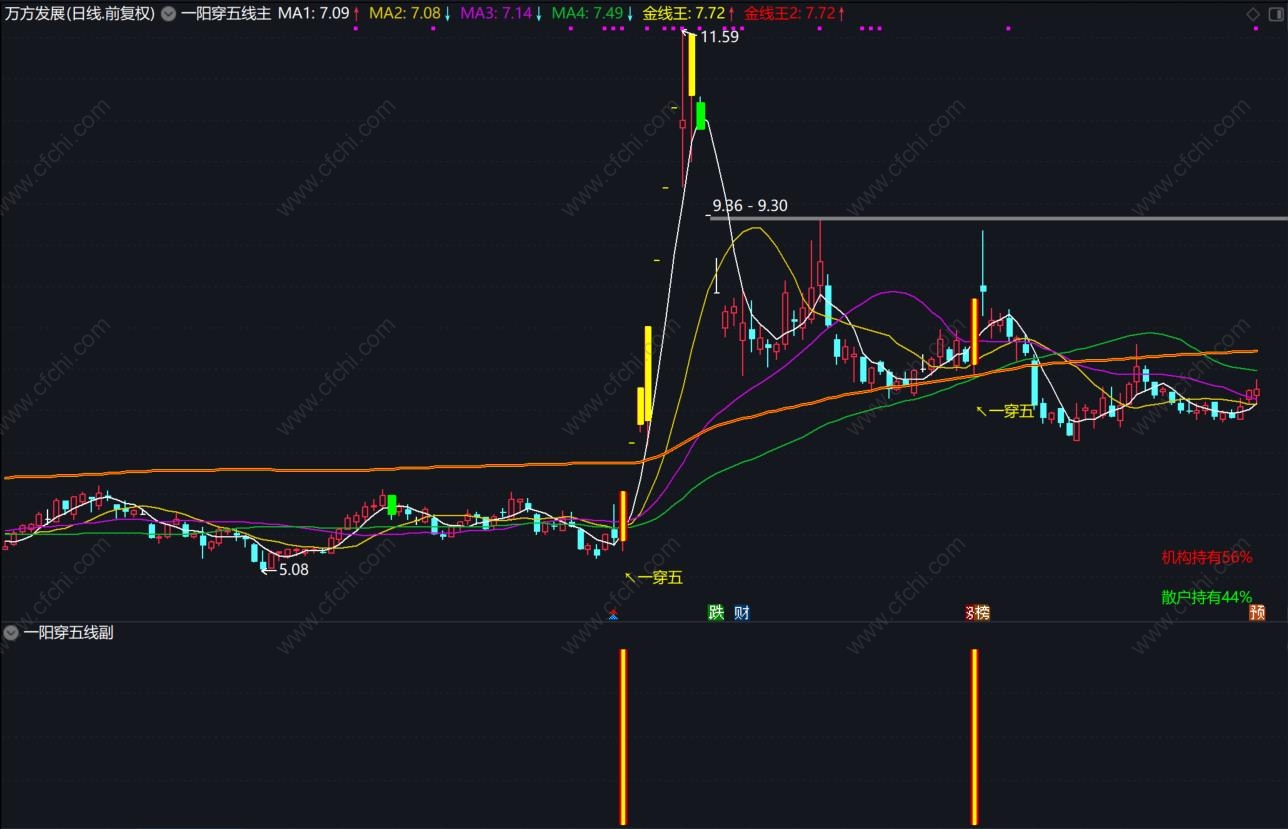Click the green candle next to the peak
This screenshot has height=829, width=1288.
pyautogui.click(x=701, y=115)
